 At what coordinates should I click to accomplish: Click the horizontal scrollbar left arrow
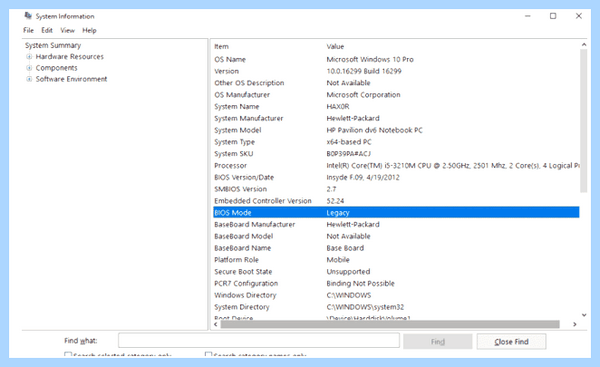tap(216, 324)
